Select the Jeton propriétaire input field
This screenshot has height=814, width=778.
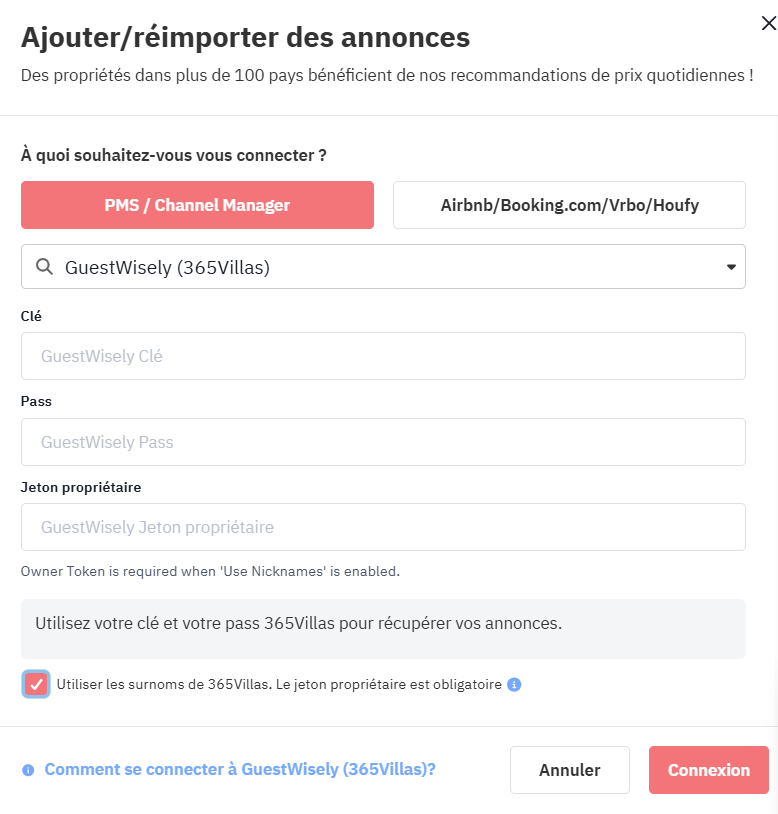pos(383,527)
